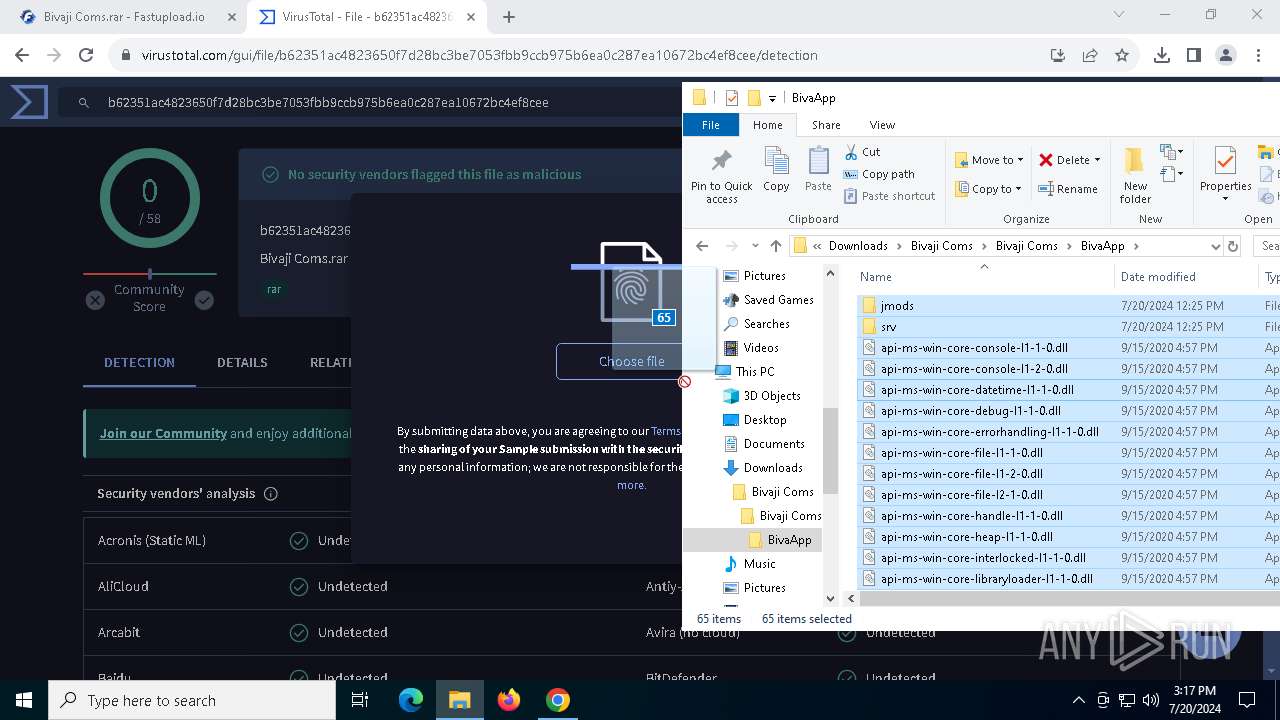The width and height of the screenshot is (1280, 720).
Task: Click Pin to Quick access
Action: click(x=721, y=176)
